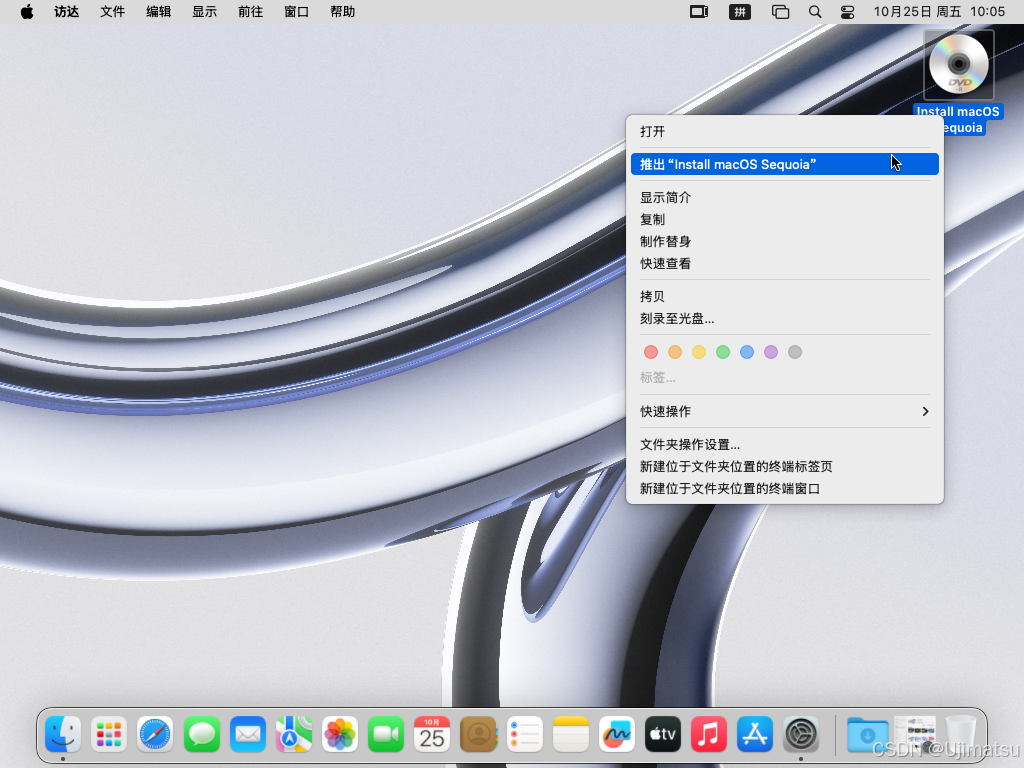Open Launchpad in the Dock
The image size is (1024, 768).
point(109,734)
